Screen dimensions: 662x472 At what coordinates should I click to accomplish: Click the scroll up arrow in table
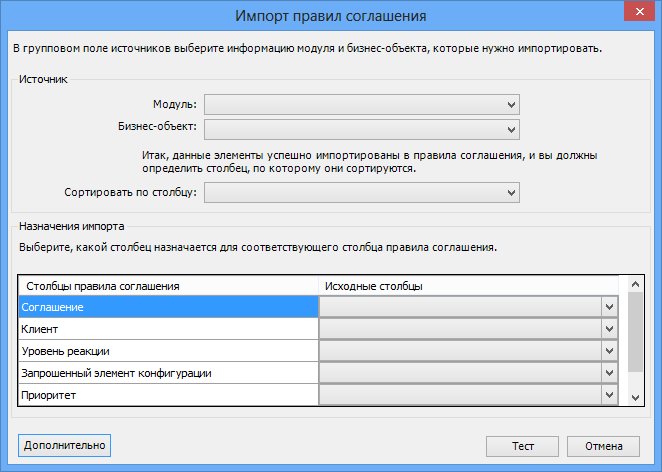[x=635, y=285]
